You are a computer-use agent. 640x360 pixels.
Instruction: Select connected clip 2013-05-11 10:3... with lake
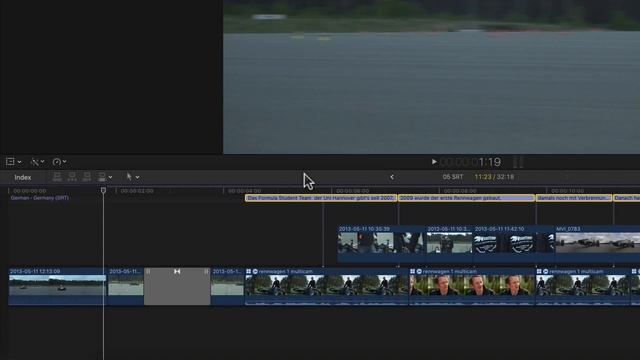click(449, 244)
